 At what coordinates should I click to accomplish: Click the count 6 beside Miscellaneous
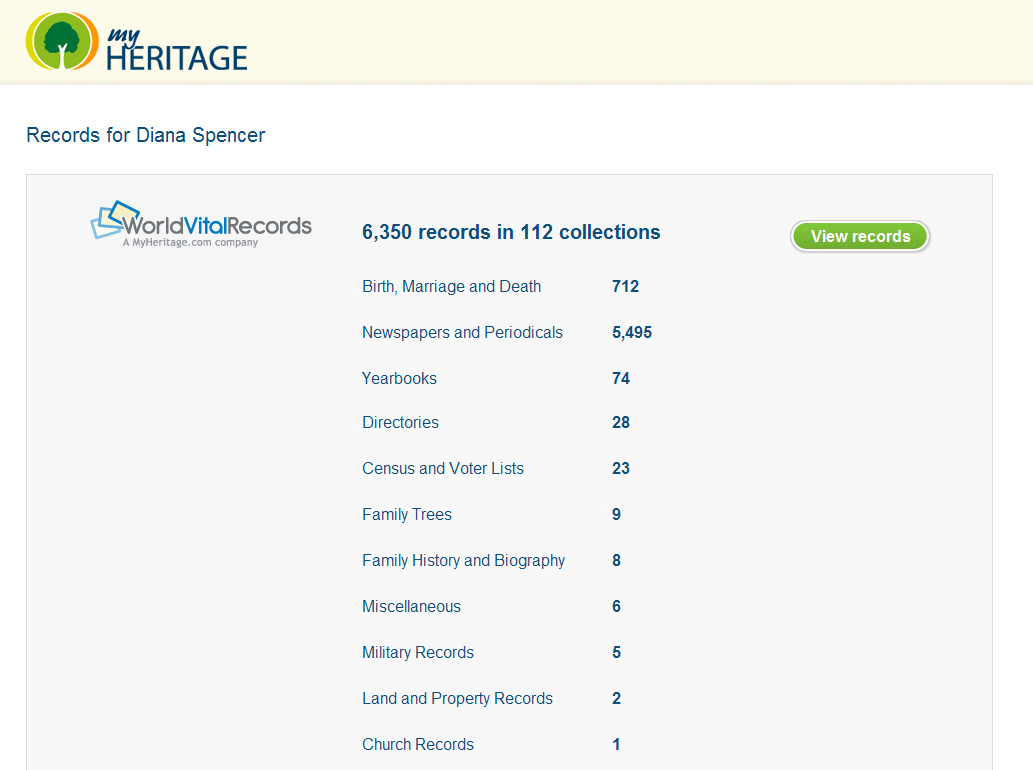[x=616, y=607]
